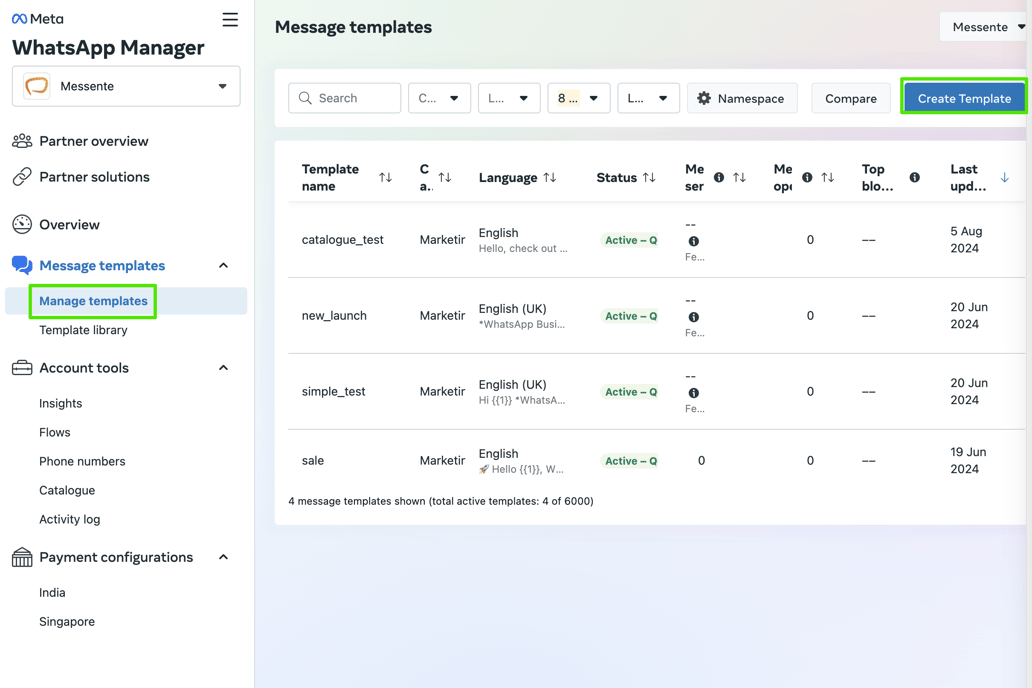Sort Messages opened column arrows
This screenshot has height=688, width=1032.
click(x=827, y=178)
